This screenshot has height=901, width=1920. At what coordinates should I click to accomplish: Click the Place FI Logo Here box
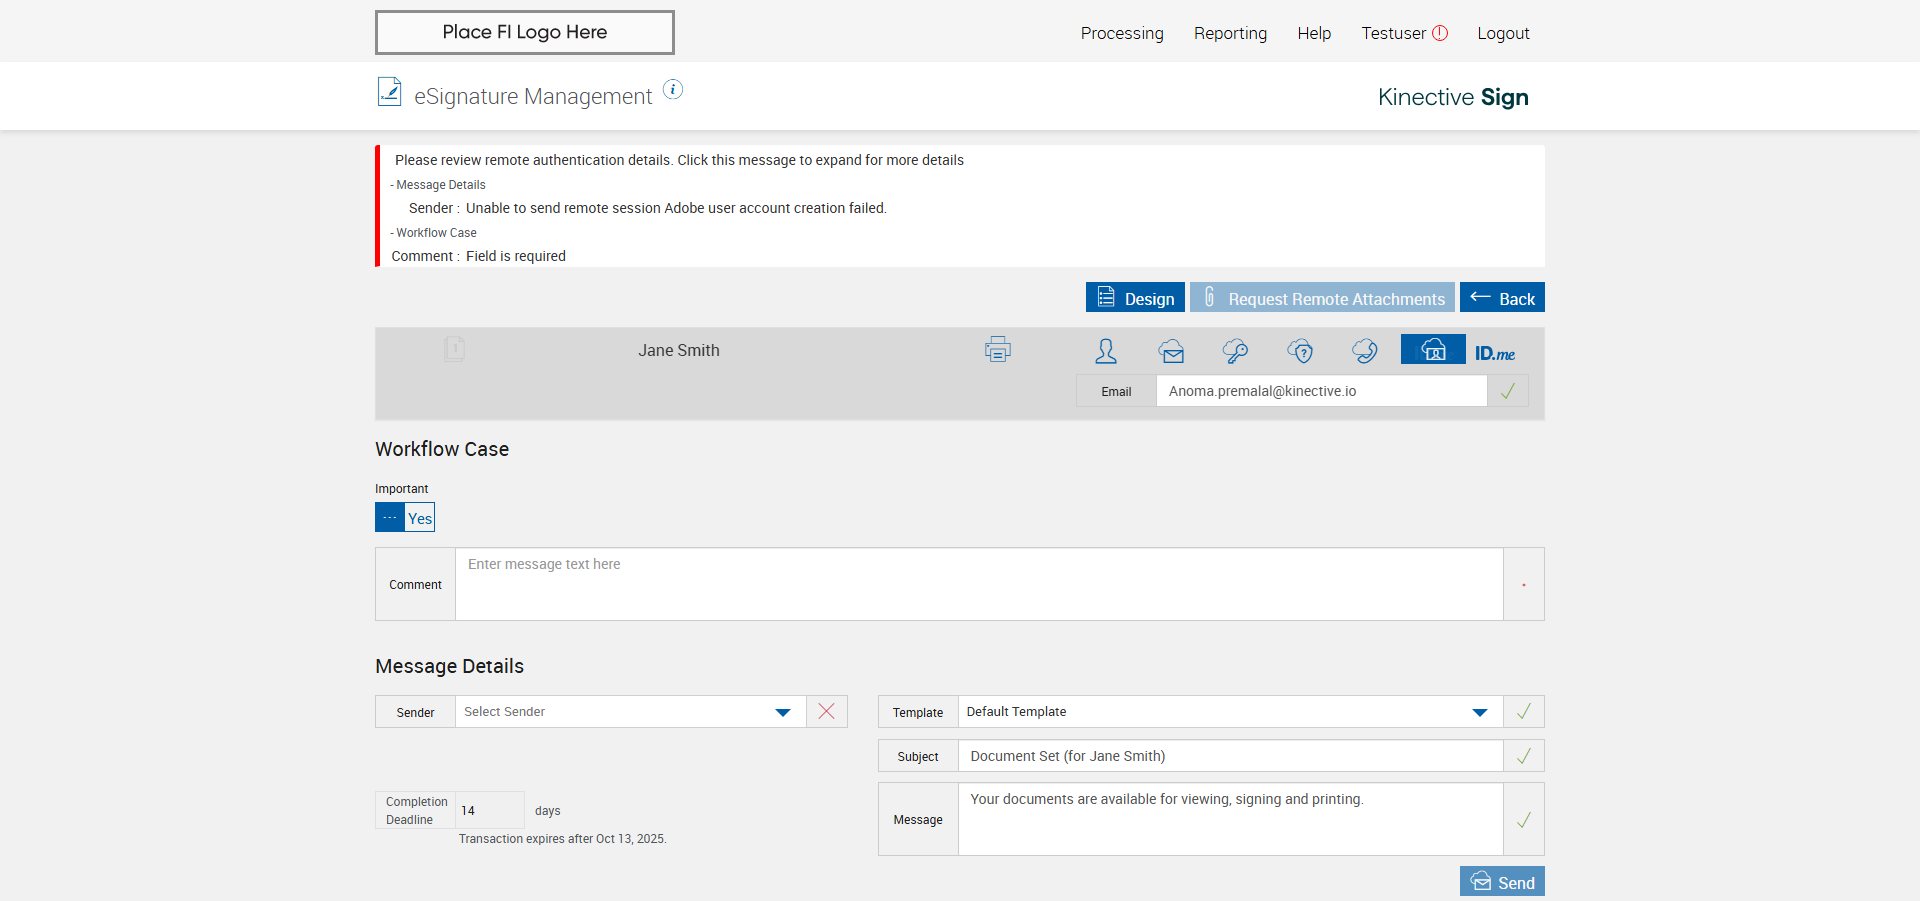pyautogui.click(x=525, y=32)
